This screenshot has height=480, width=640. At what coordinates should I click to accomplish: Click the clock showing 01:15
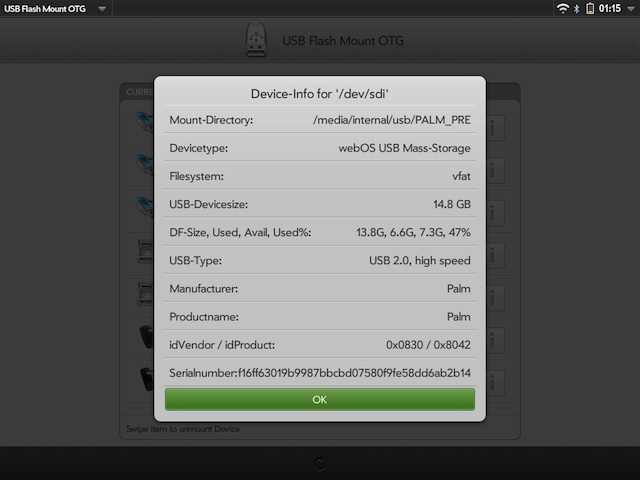(x=609, y=9)
